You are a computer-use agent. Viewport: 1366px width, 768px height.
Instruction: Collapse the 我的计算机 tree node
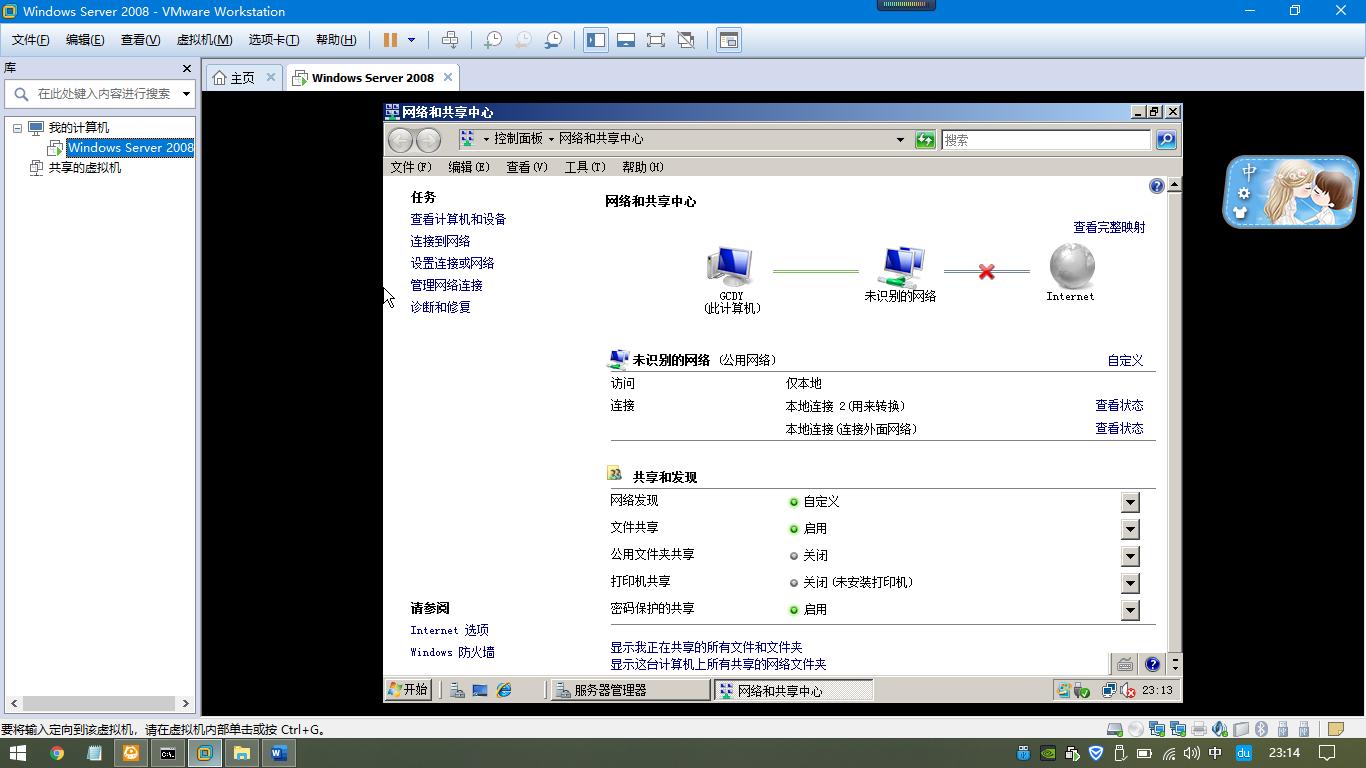[17, 128]
